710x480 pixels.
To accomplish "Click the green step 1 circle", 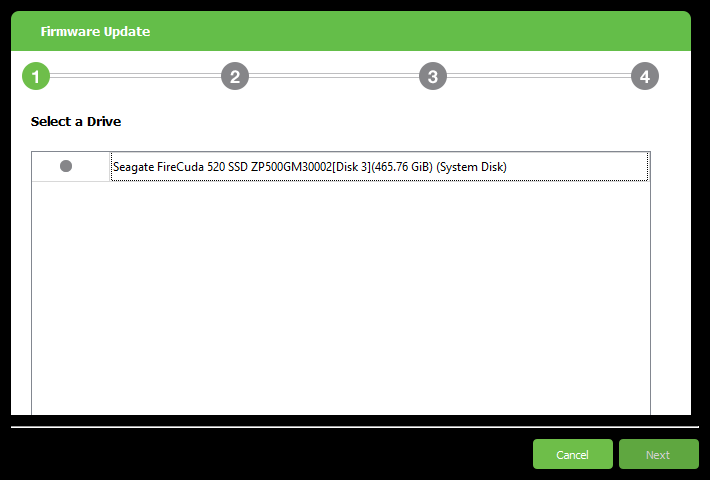I will (x=36, y=76).
